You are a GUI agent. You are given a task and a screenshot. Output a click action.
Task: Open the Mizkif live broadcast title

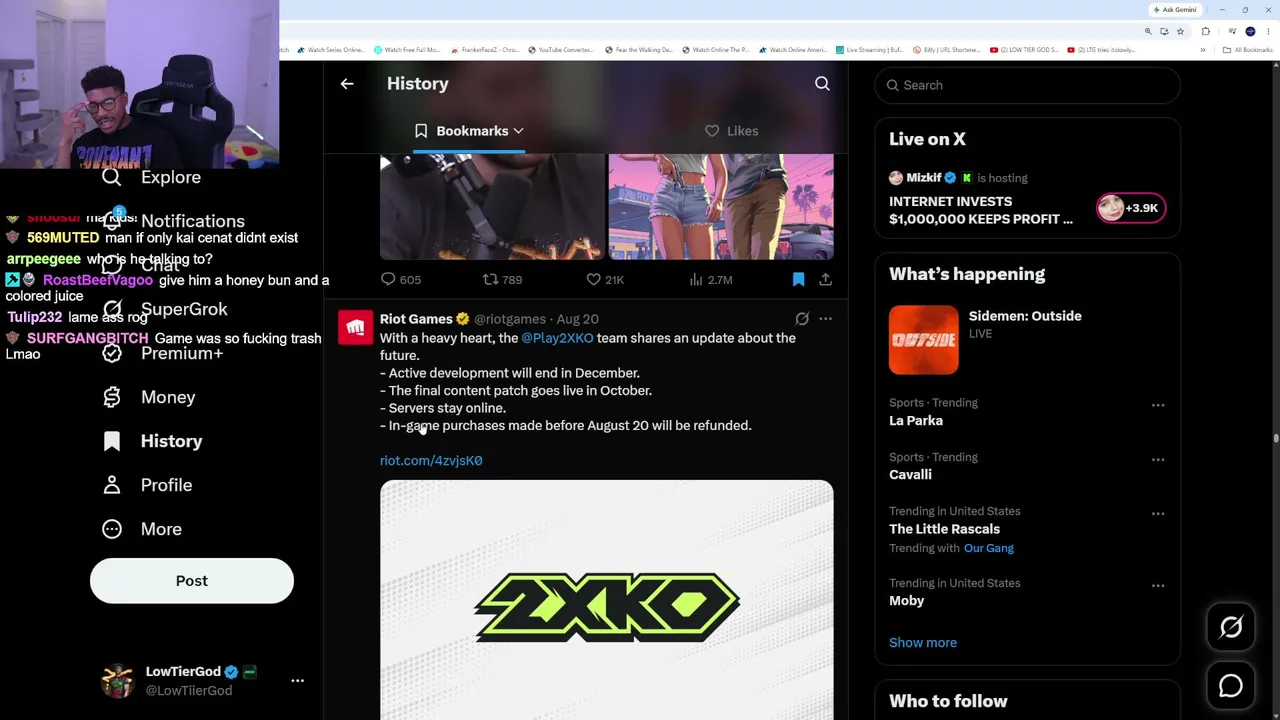click(x=981, y=210)
